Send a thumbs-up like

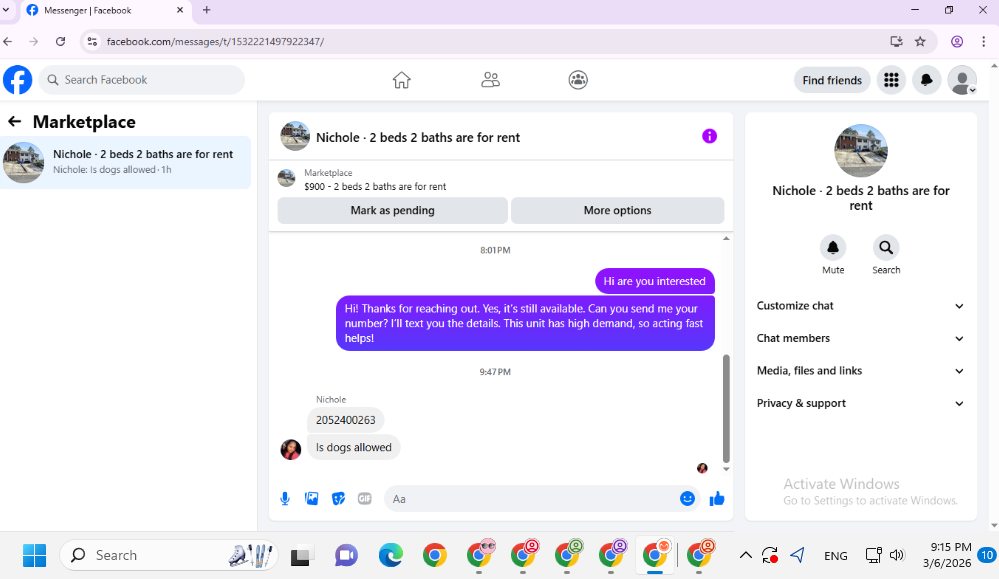pos(717,499)
